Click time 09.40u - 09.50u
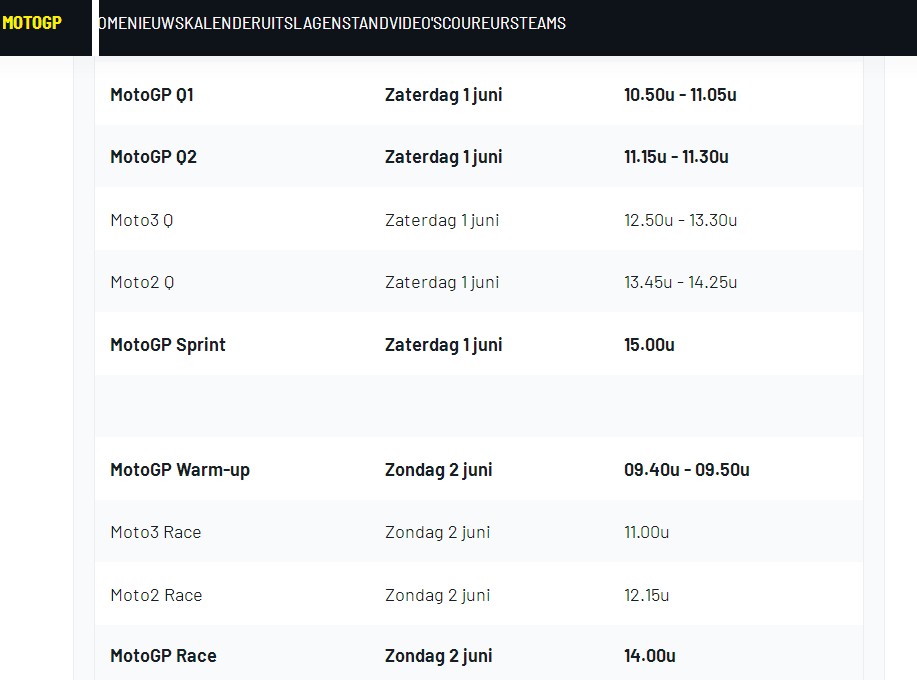Image resolution: width=917 pixels, height=680 pixels. 687,470
